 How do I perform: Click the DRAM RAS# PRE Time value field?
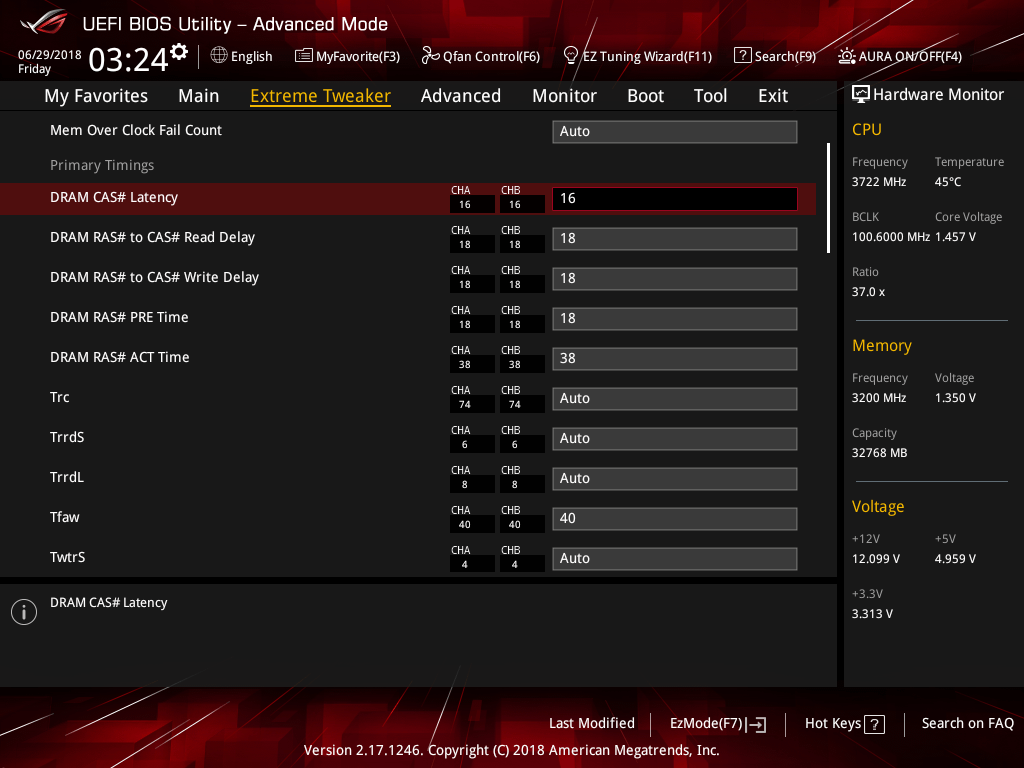[x=675, y=319]
